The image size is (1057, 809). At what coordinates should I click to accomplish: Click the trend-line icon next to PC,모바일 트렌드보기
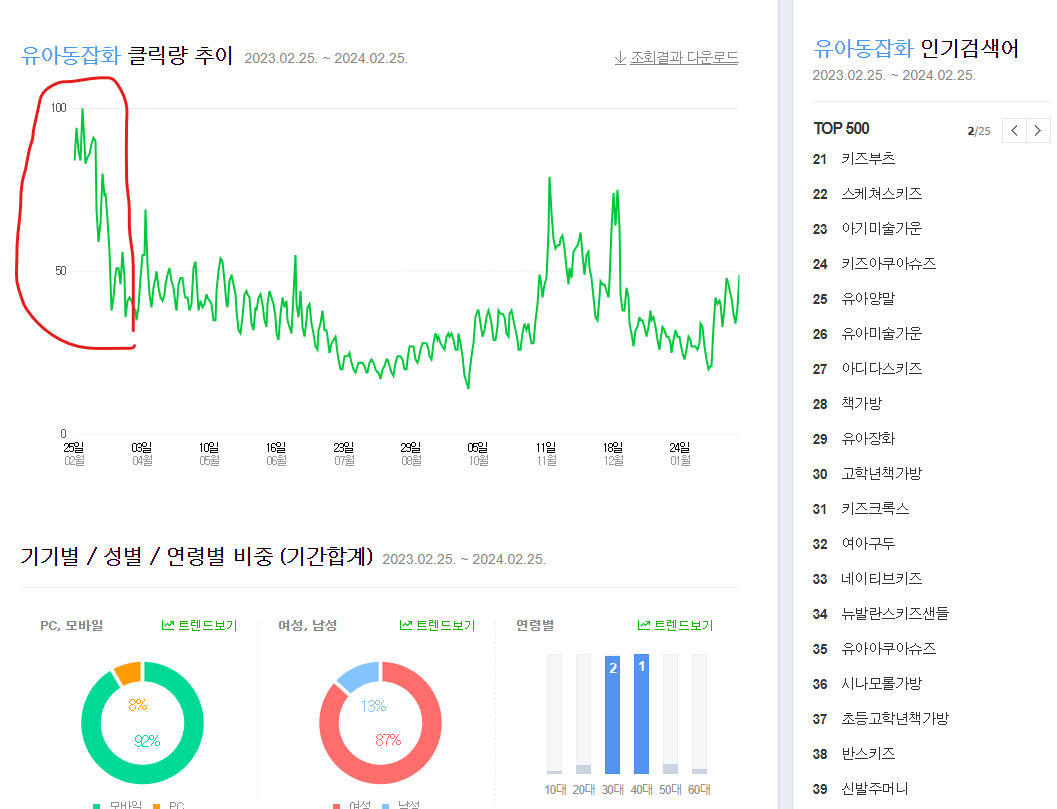click(x=168, y=624)
